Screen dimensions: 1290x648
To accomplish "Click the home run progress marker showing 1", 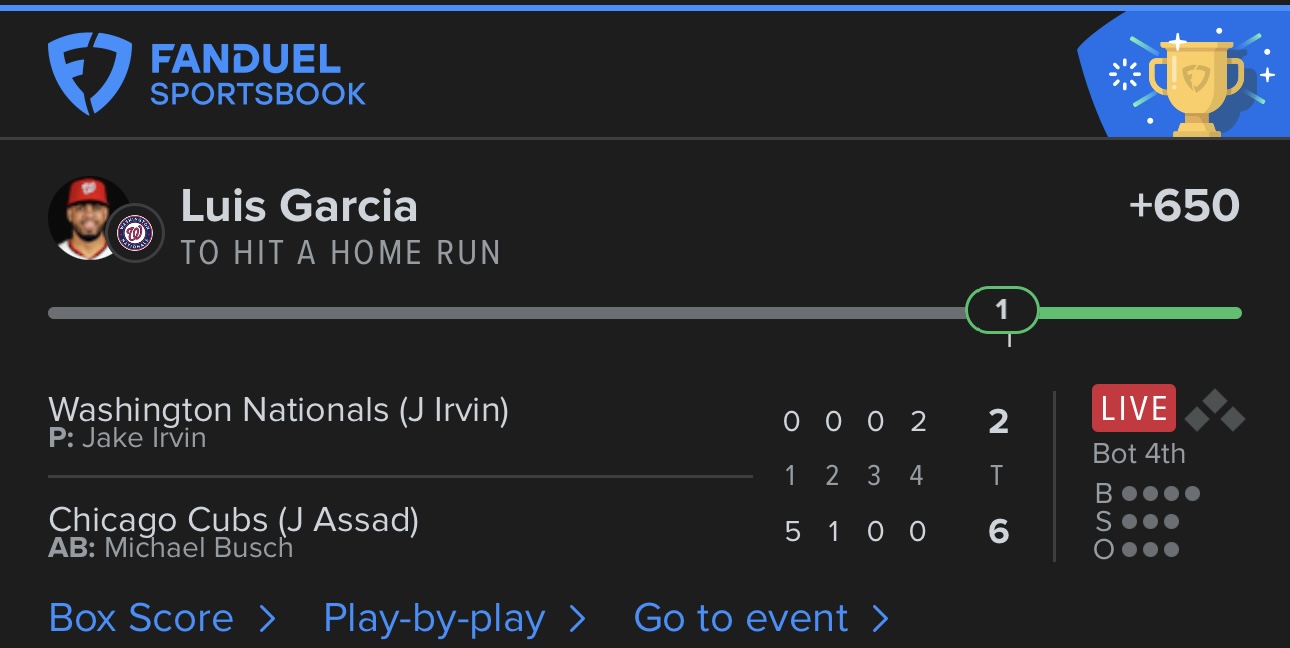I will [1002, 311].
